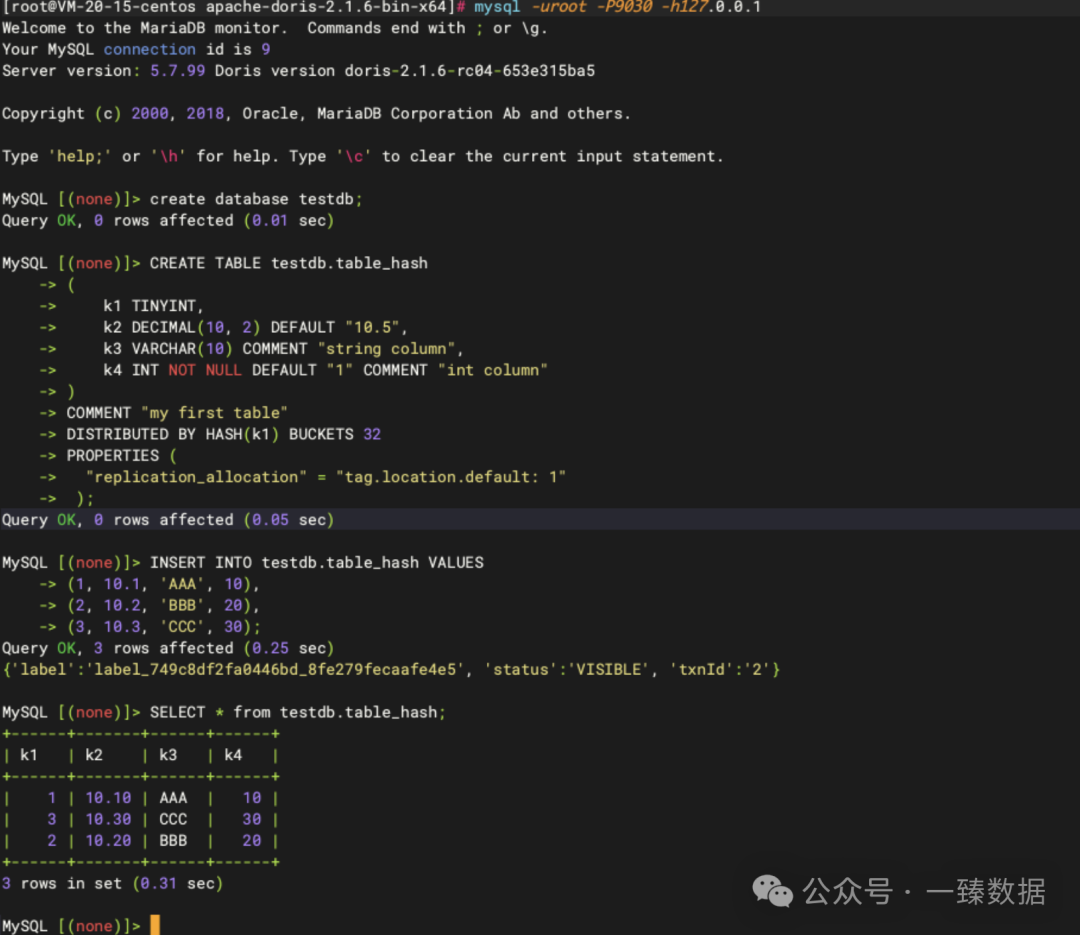Click the "(2, 10.2, 'BBB', 20)," values row

point(163,605)
